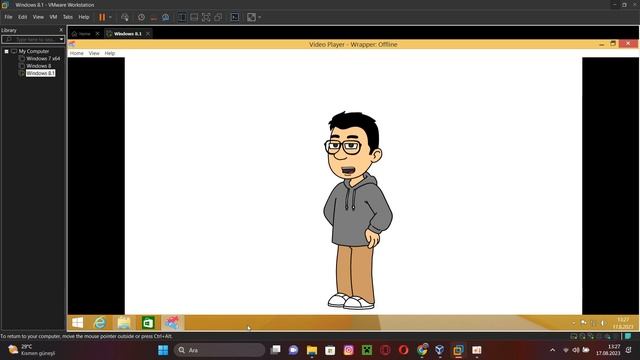Toggle the library sidebar view icon
640x360 pixels.
[182, 17]
